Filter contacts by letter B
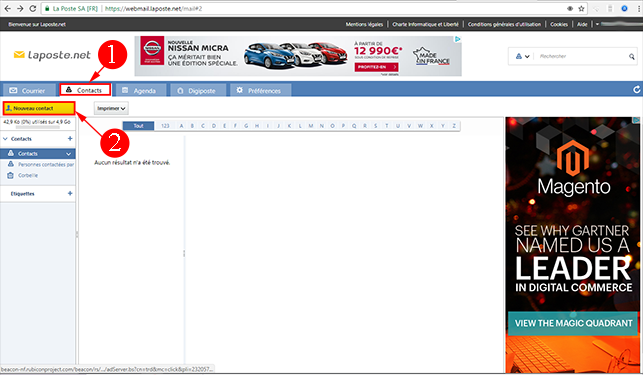This screenshot has height=375, width=643. (192, 126)
